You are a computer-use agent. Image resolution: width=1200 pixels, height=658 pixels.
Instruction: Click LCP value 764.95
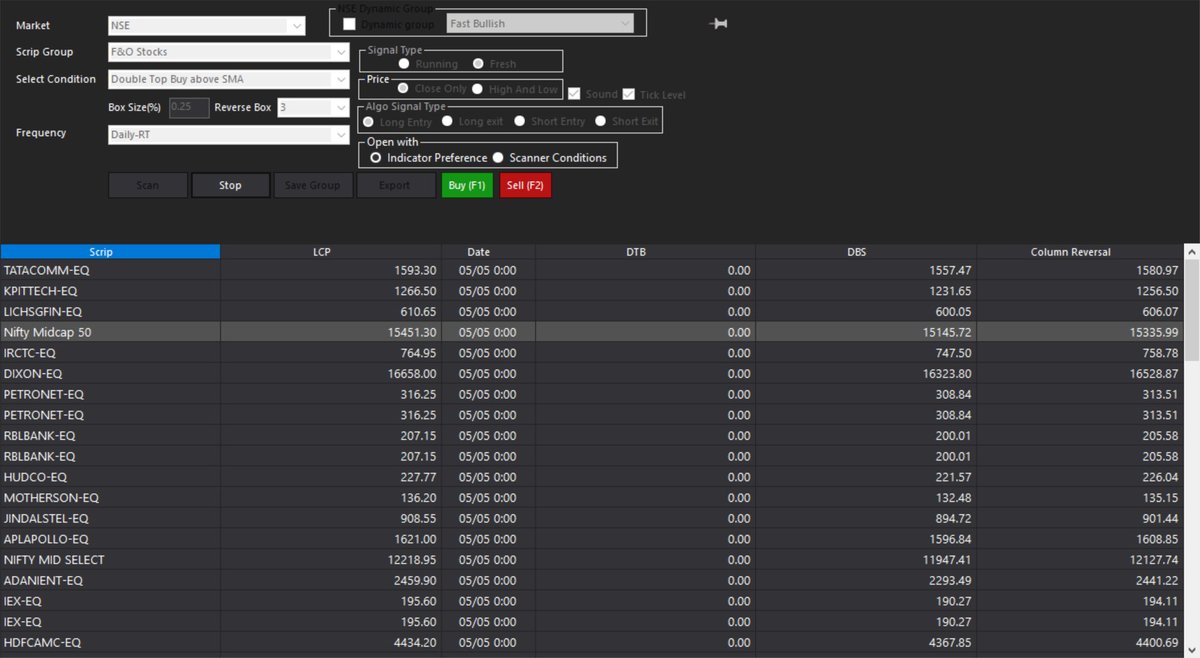(x=419, y=353)
